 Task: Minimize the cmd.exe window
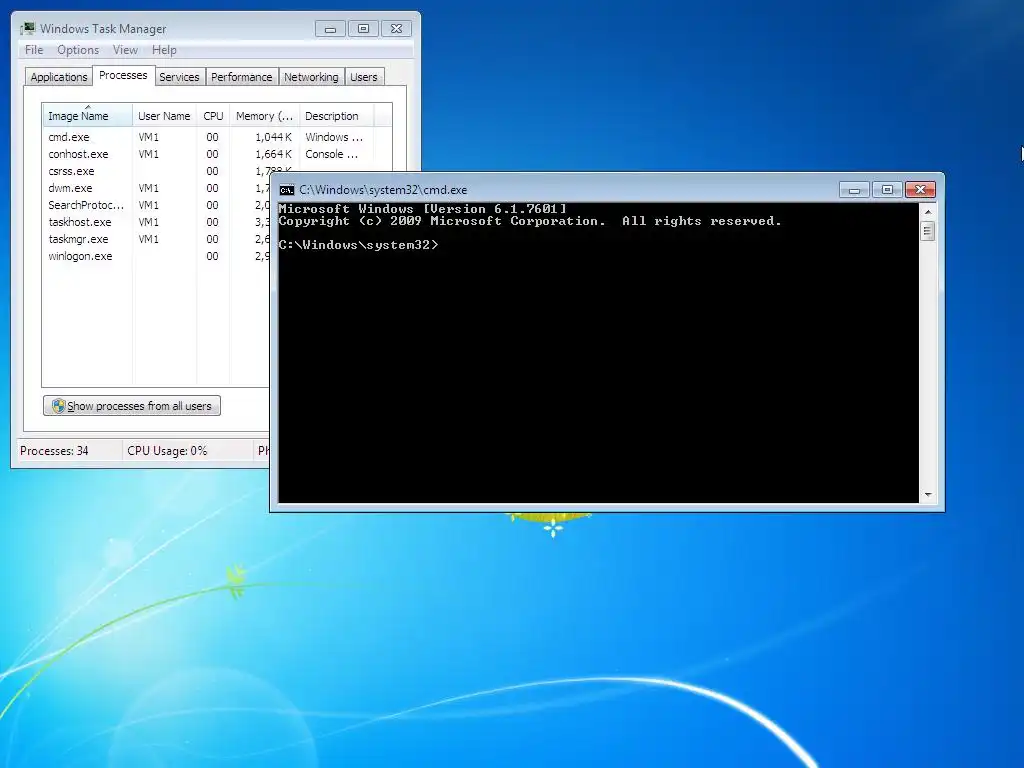(x=854, y=190)
